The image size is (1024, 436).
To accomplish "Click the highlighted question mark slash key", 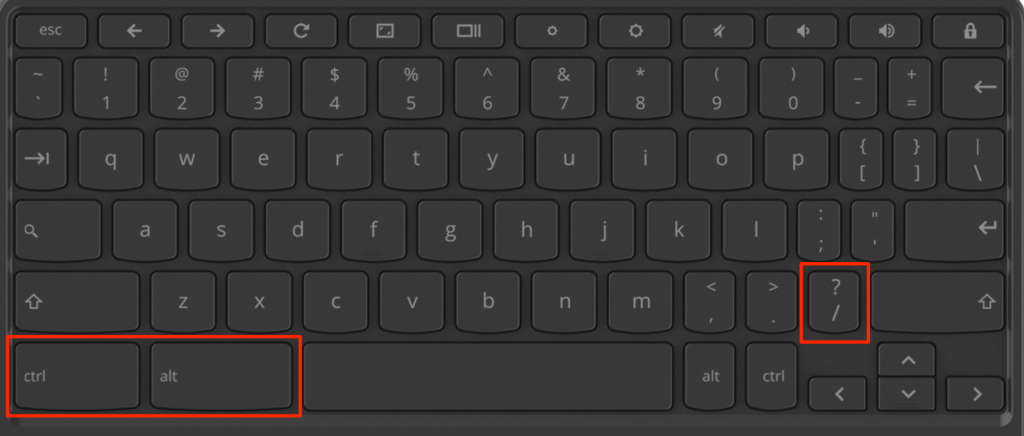I will coord(835,302).
